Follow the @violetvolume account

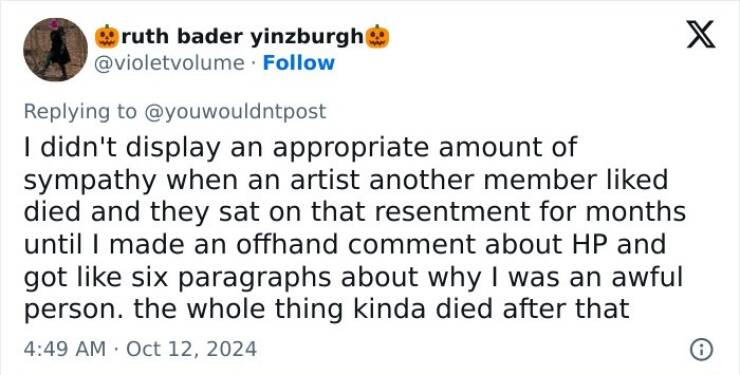pyautogui.click(x=298, y=63)
